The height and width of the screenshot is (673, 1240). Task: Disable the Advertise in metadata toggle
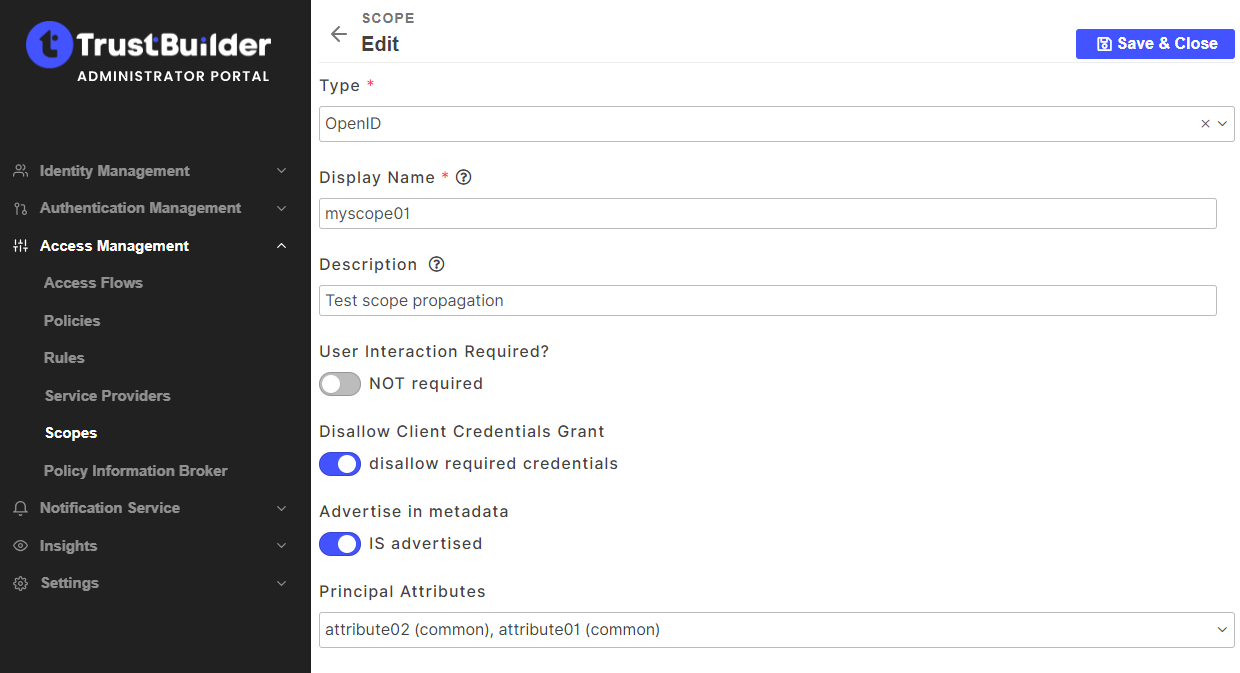(x=340, y=544)
